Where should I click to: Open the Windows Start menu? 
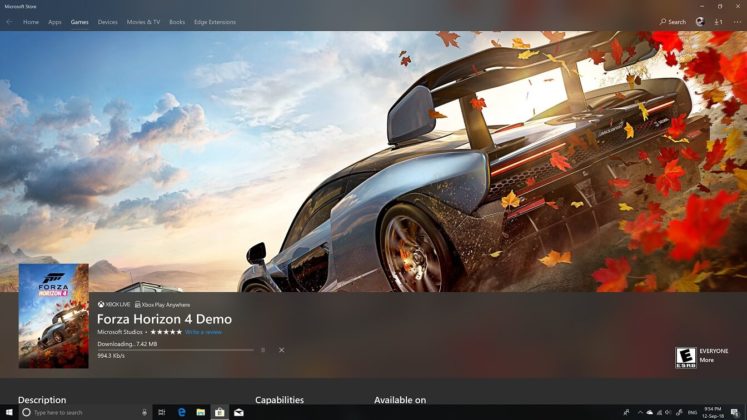[x=9, y=412]
